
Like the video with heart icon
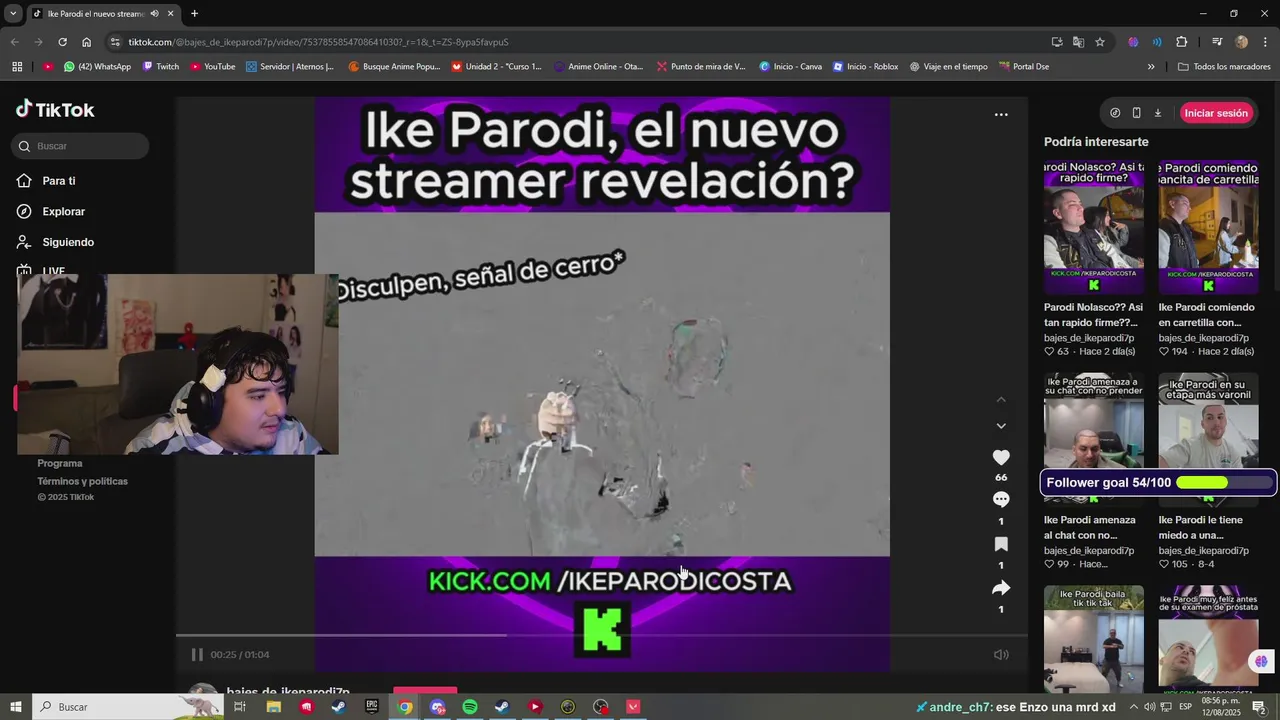click(x=1001, y=457)
